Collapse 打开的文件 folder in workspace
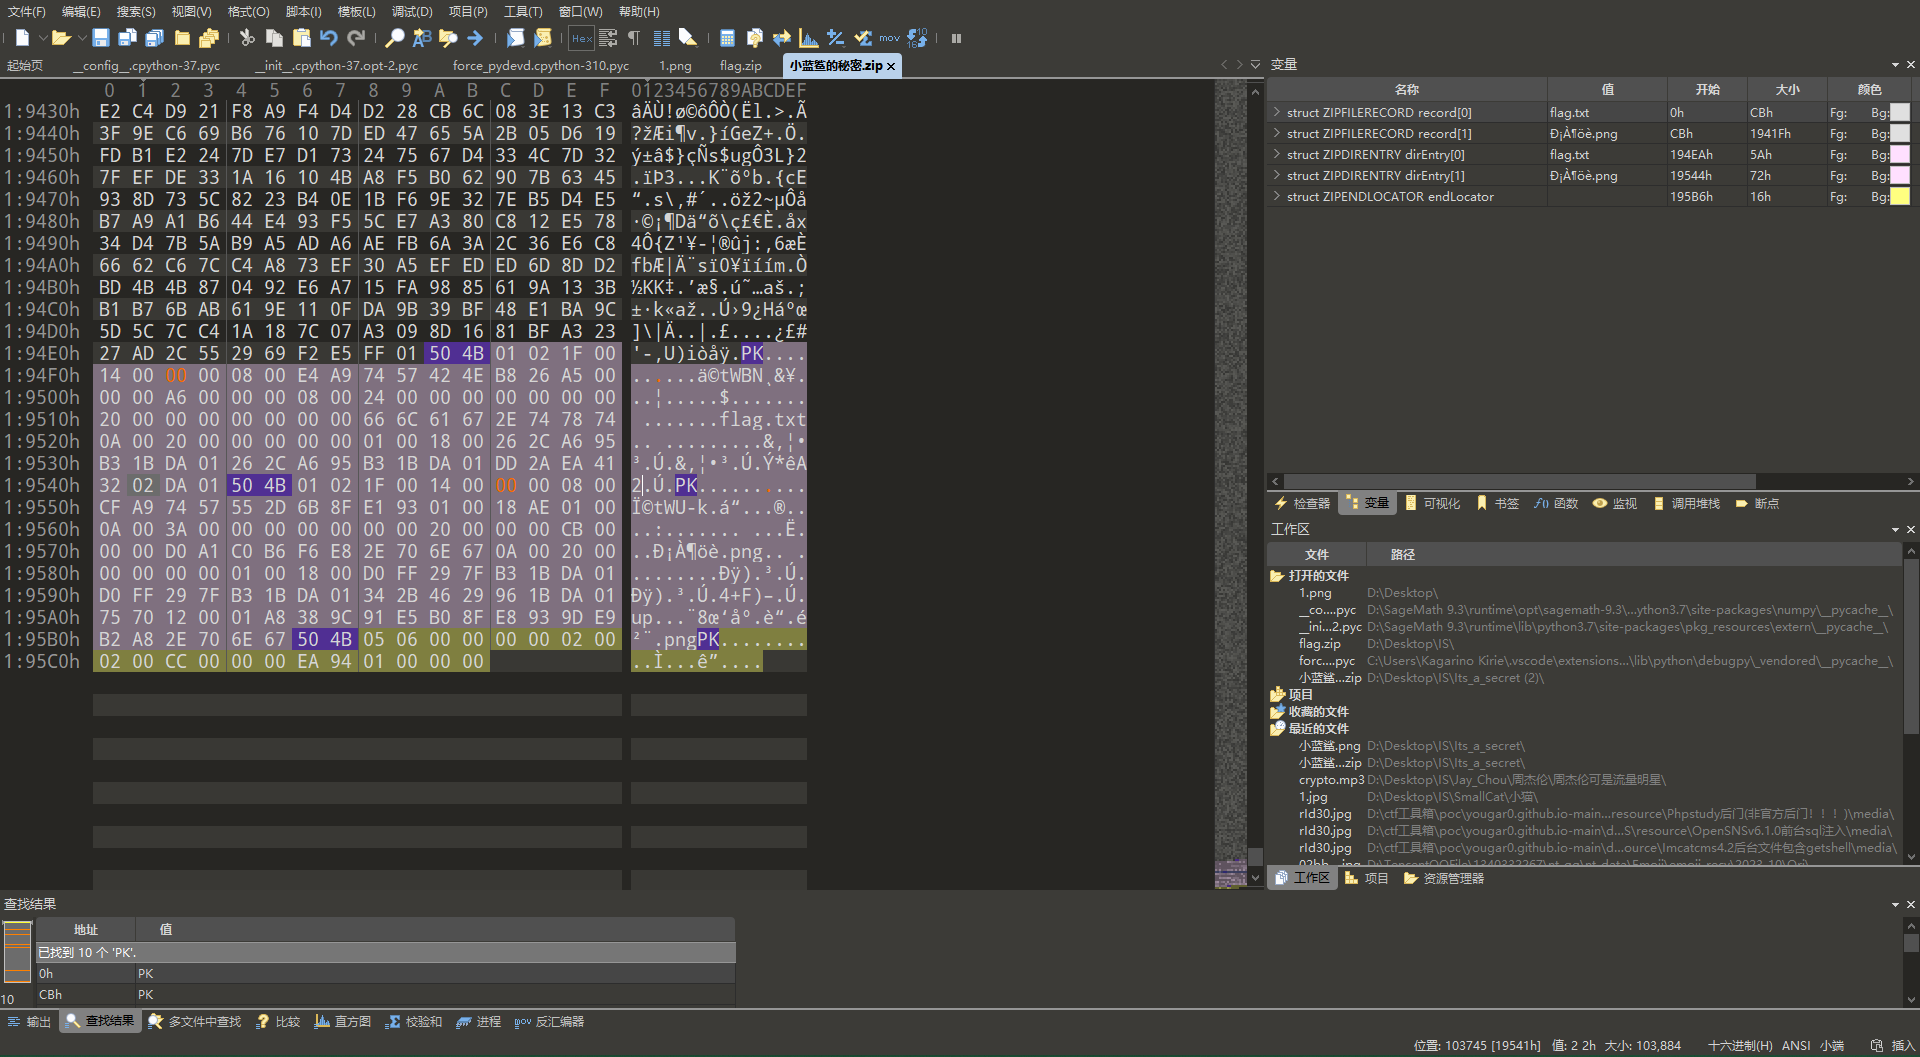Screen dimensions: 1920x1057 coord(1277,575)
